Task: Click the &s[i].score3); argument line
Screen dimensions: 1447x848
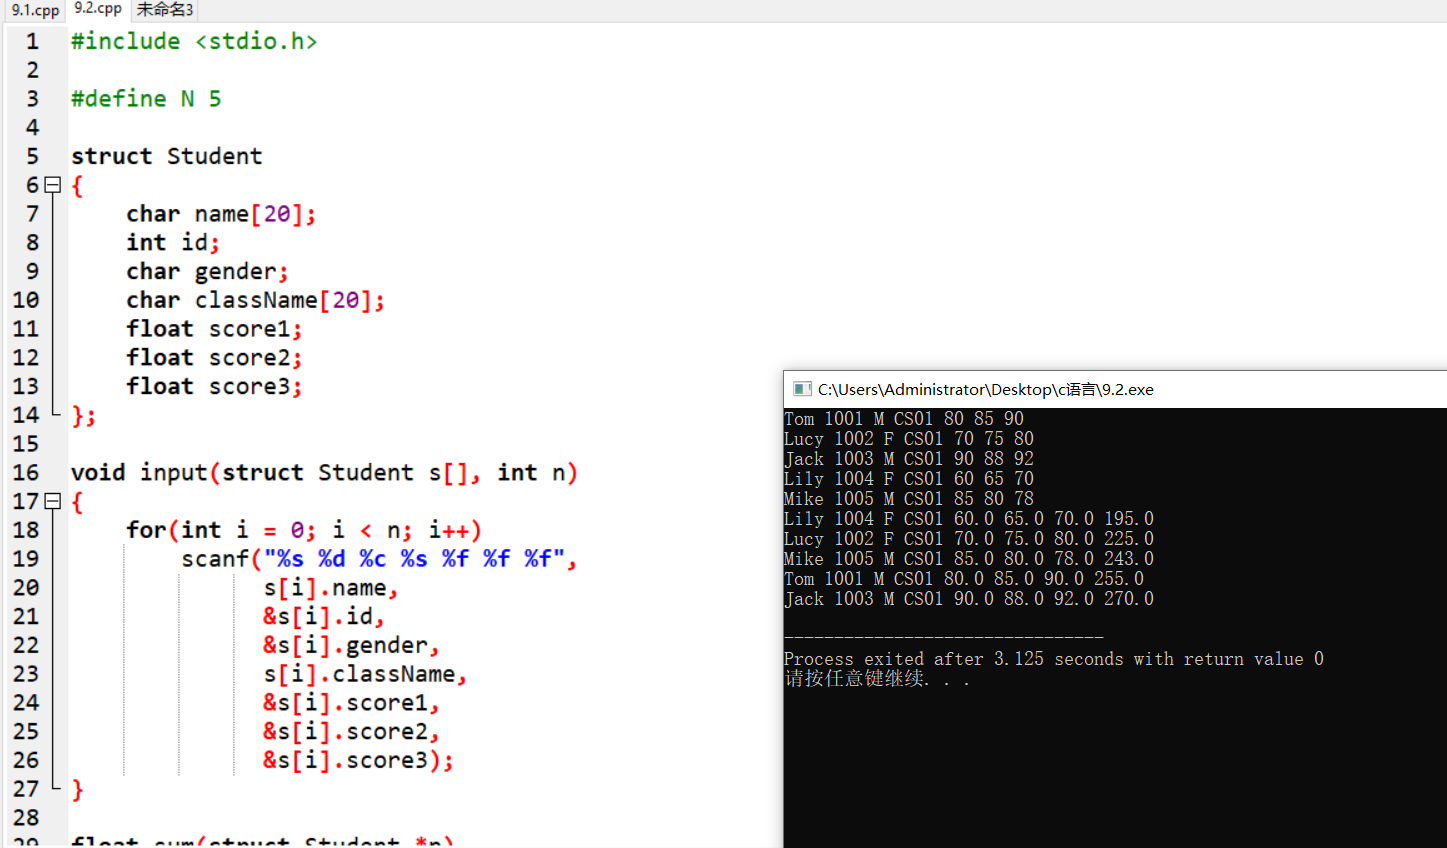Action: 358,761
